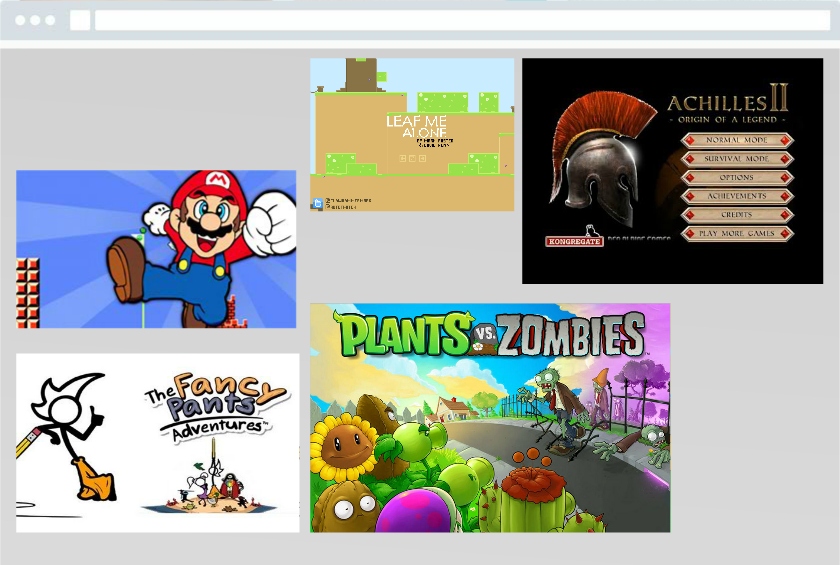Image resolution: width=840 pixels, height=565 pixels.
Task: Open the Plants vs. Zombies game thumbnail
Action: (490, 418)
